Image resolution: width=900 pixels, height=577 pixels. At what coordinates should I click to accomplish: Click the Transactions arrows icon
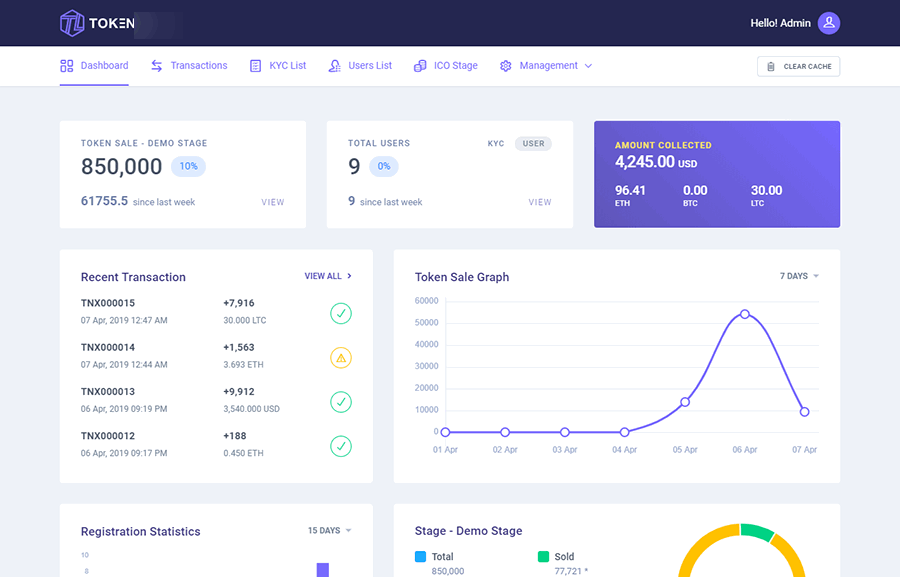pos(157,66)
